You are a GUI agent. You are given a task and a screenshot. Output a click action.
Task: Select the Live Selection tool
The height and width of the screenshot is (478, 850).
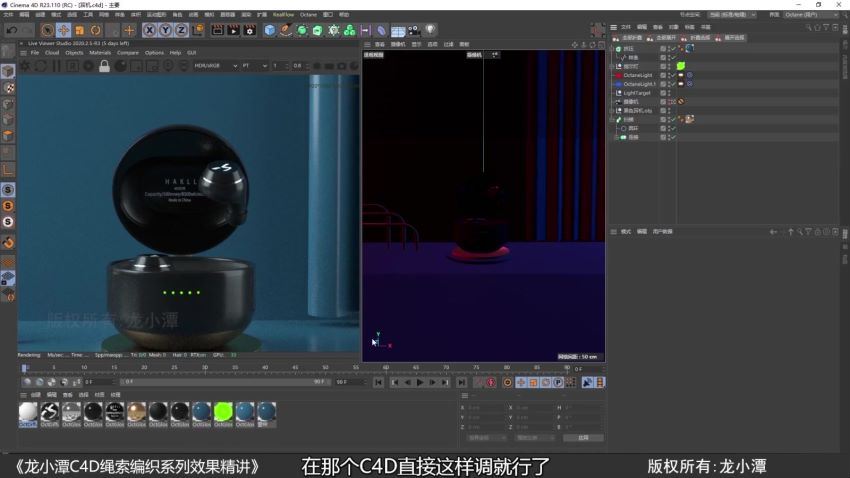pos(47,30)
